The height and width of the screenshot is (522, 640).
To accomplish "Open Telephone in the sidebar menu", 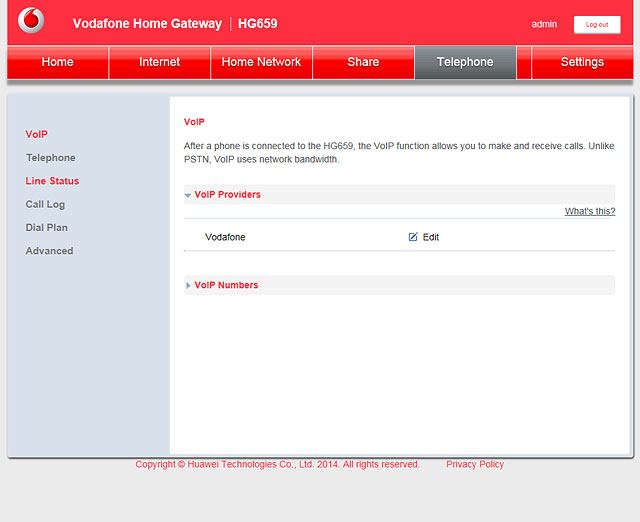I will tap(51, 158).
